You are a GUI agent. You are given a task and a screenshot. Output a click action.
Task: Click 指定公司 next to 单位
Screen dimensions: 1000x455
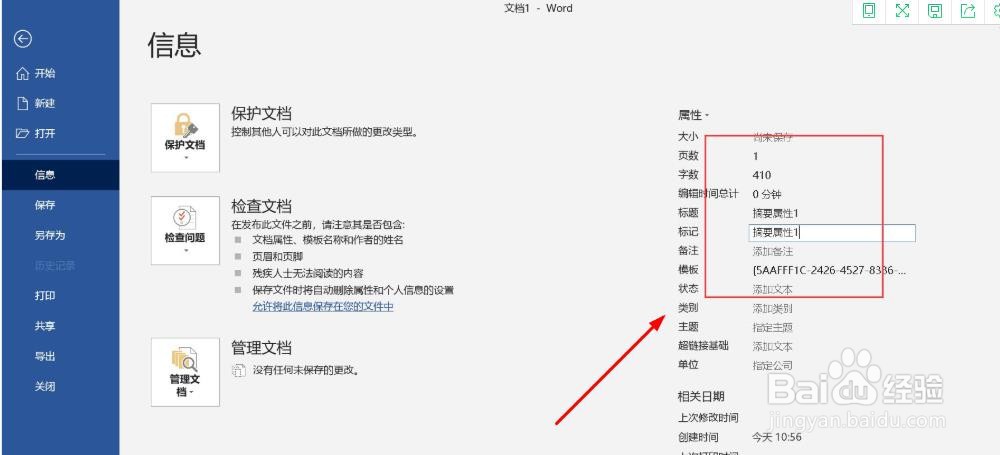click(773, 366)
